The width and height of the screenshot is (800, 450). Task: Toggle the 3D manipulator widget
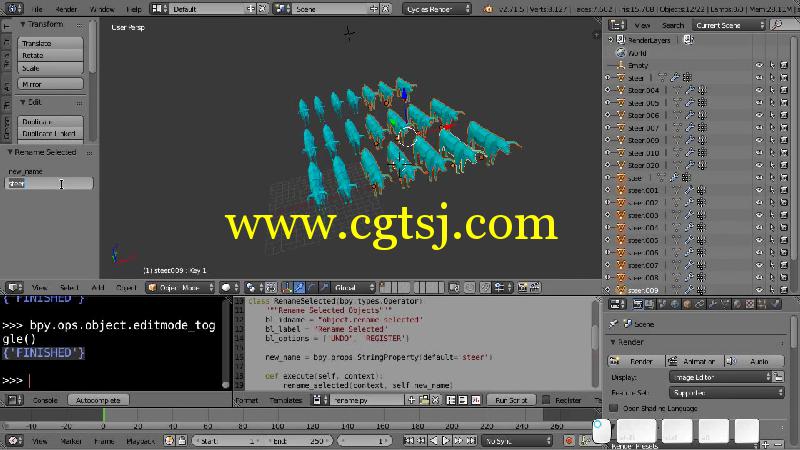pyautogui.click(x=287, y=288)
